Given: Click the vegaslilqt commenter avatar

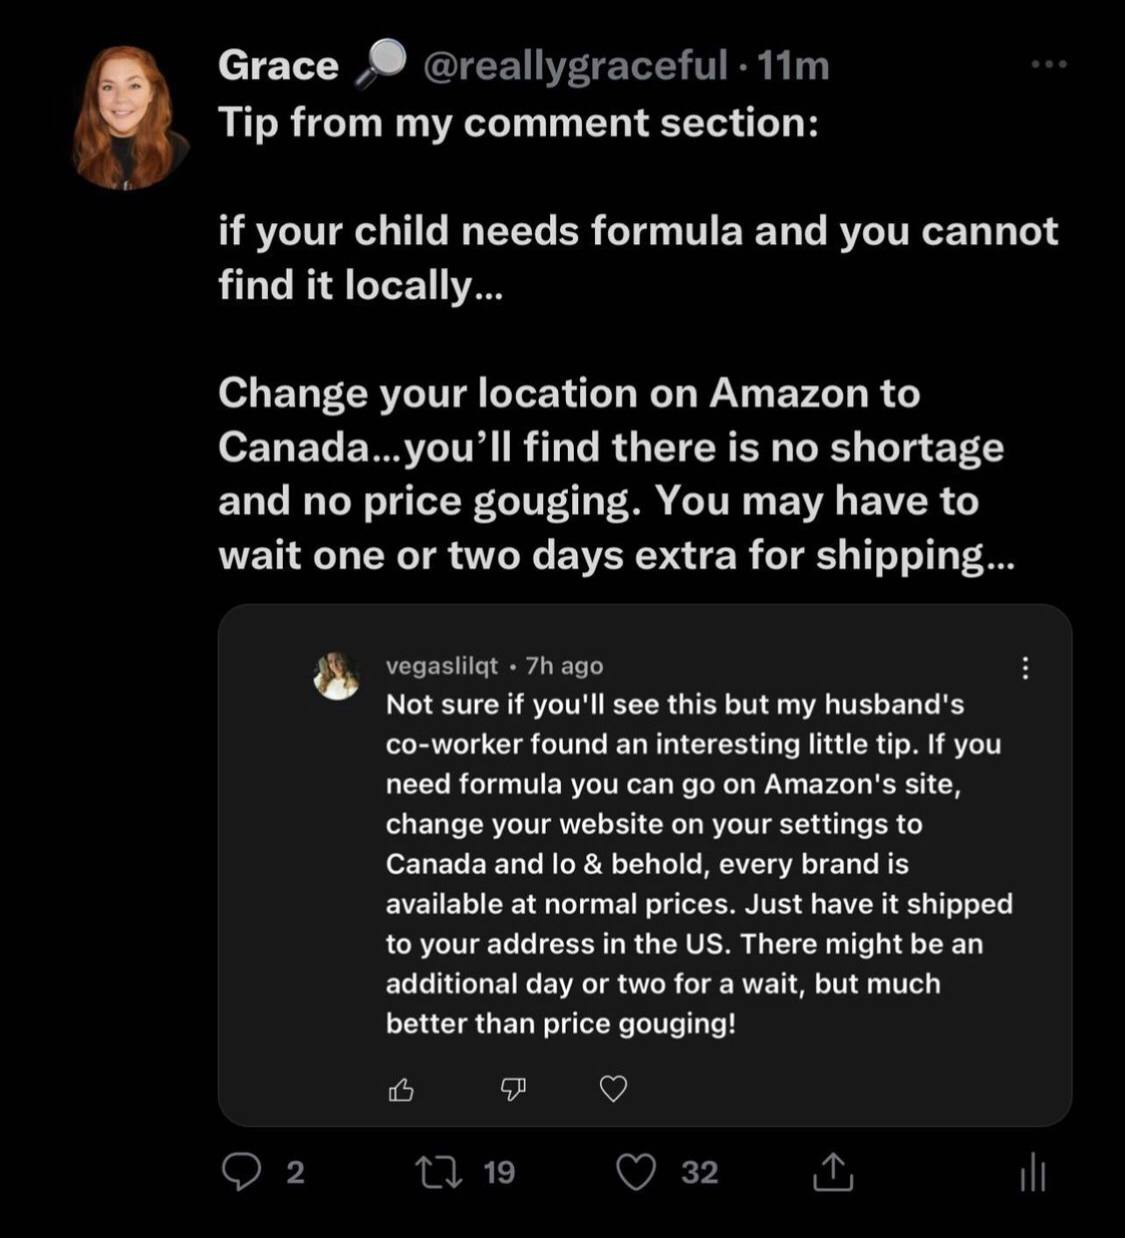Looking at the screenshot, I should [337, 675].
